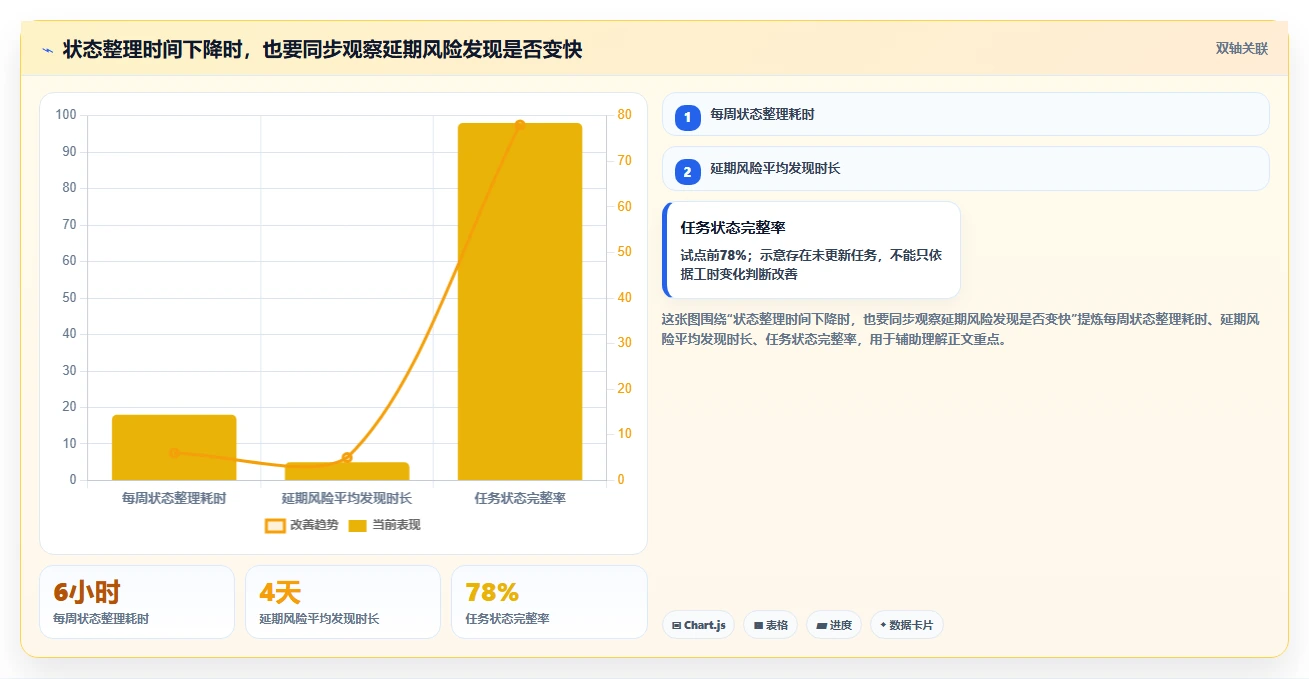Select numbered item 2 延期风险平均发现时长
Image resolution: width=1309 pixels, height=679 pixels.
[965, 169]
